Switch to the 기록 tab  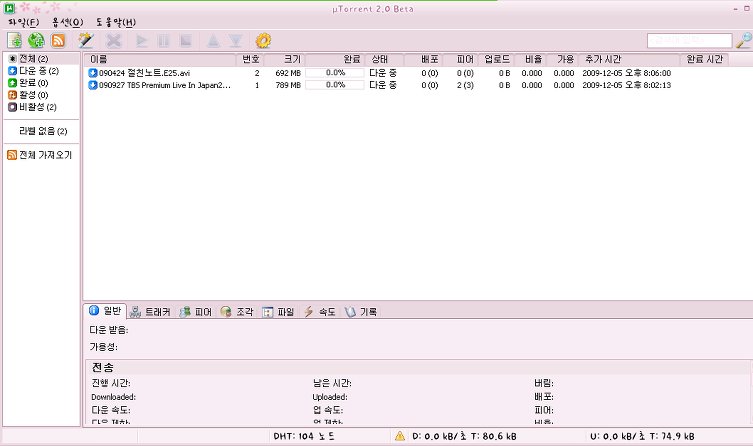click(361, 312)
